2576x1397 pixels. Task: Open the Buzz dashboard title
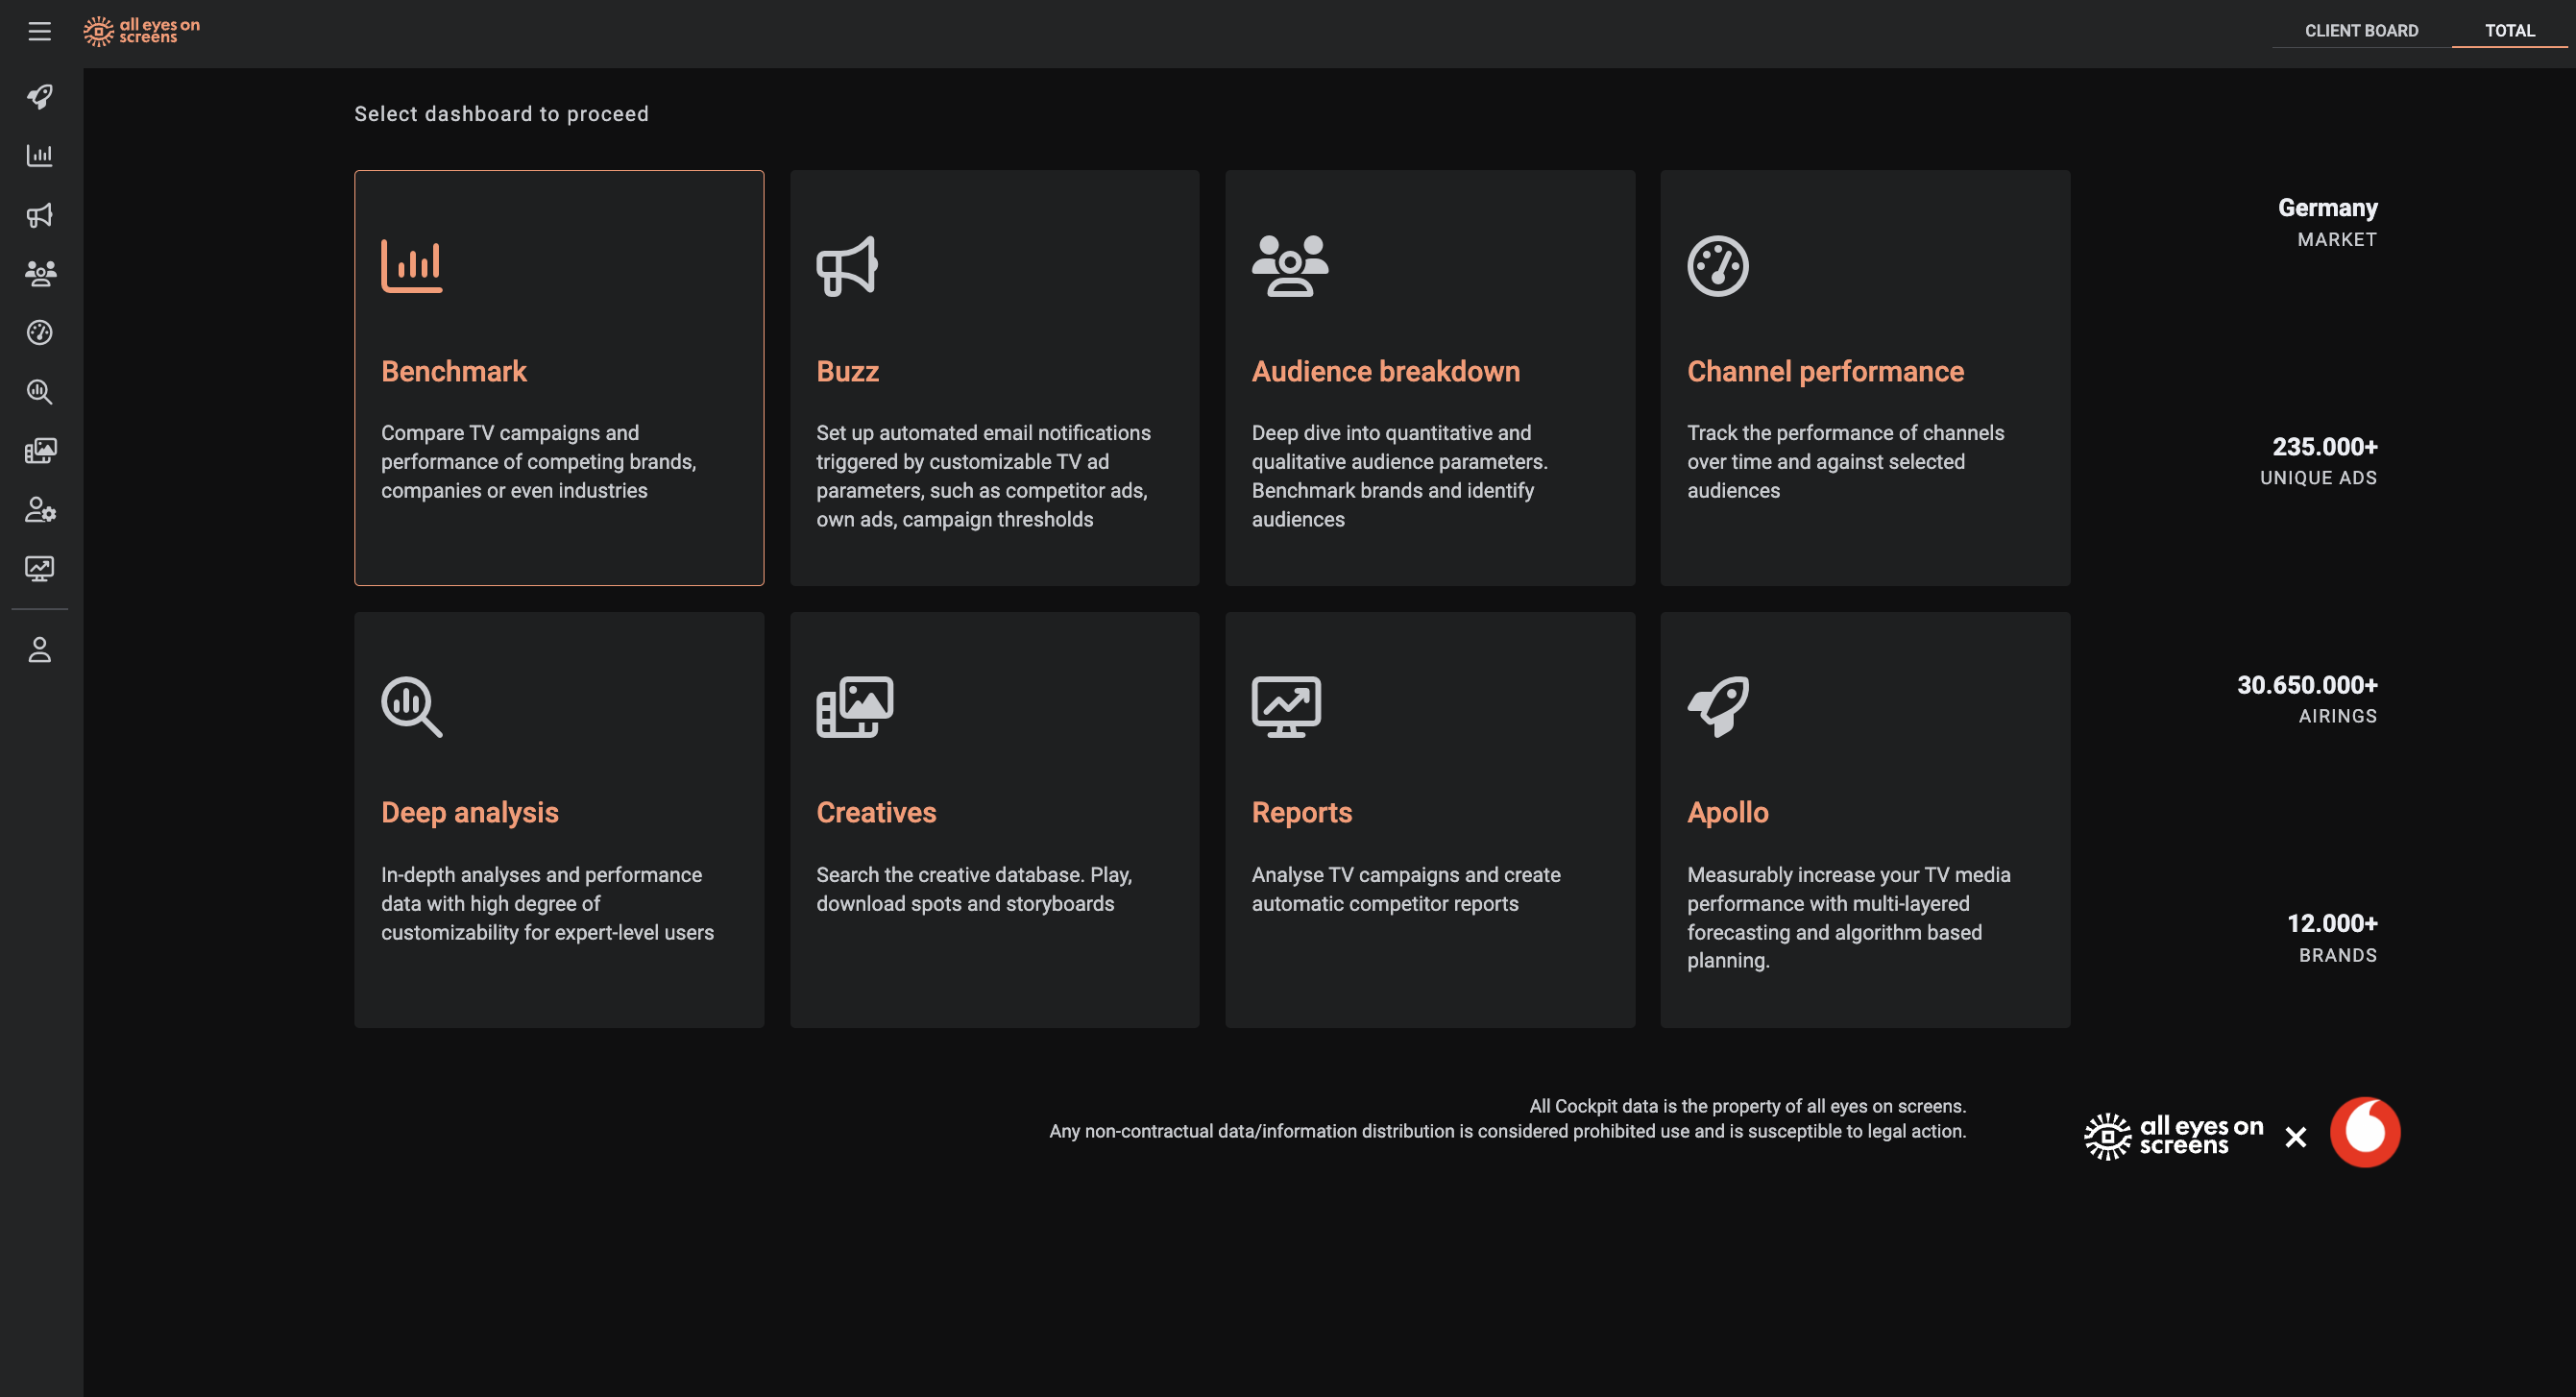tap(847, 372)
